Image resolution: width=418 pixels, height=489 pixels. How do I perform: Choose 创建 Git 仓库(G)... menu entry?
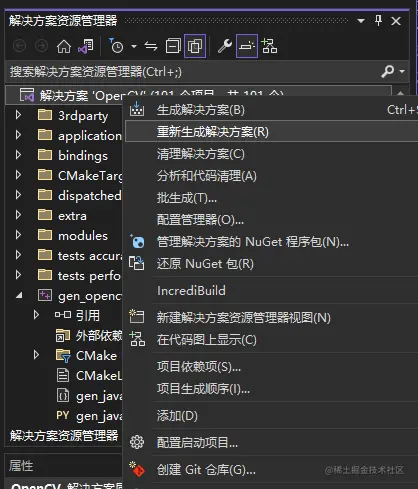pos(271,470)
